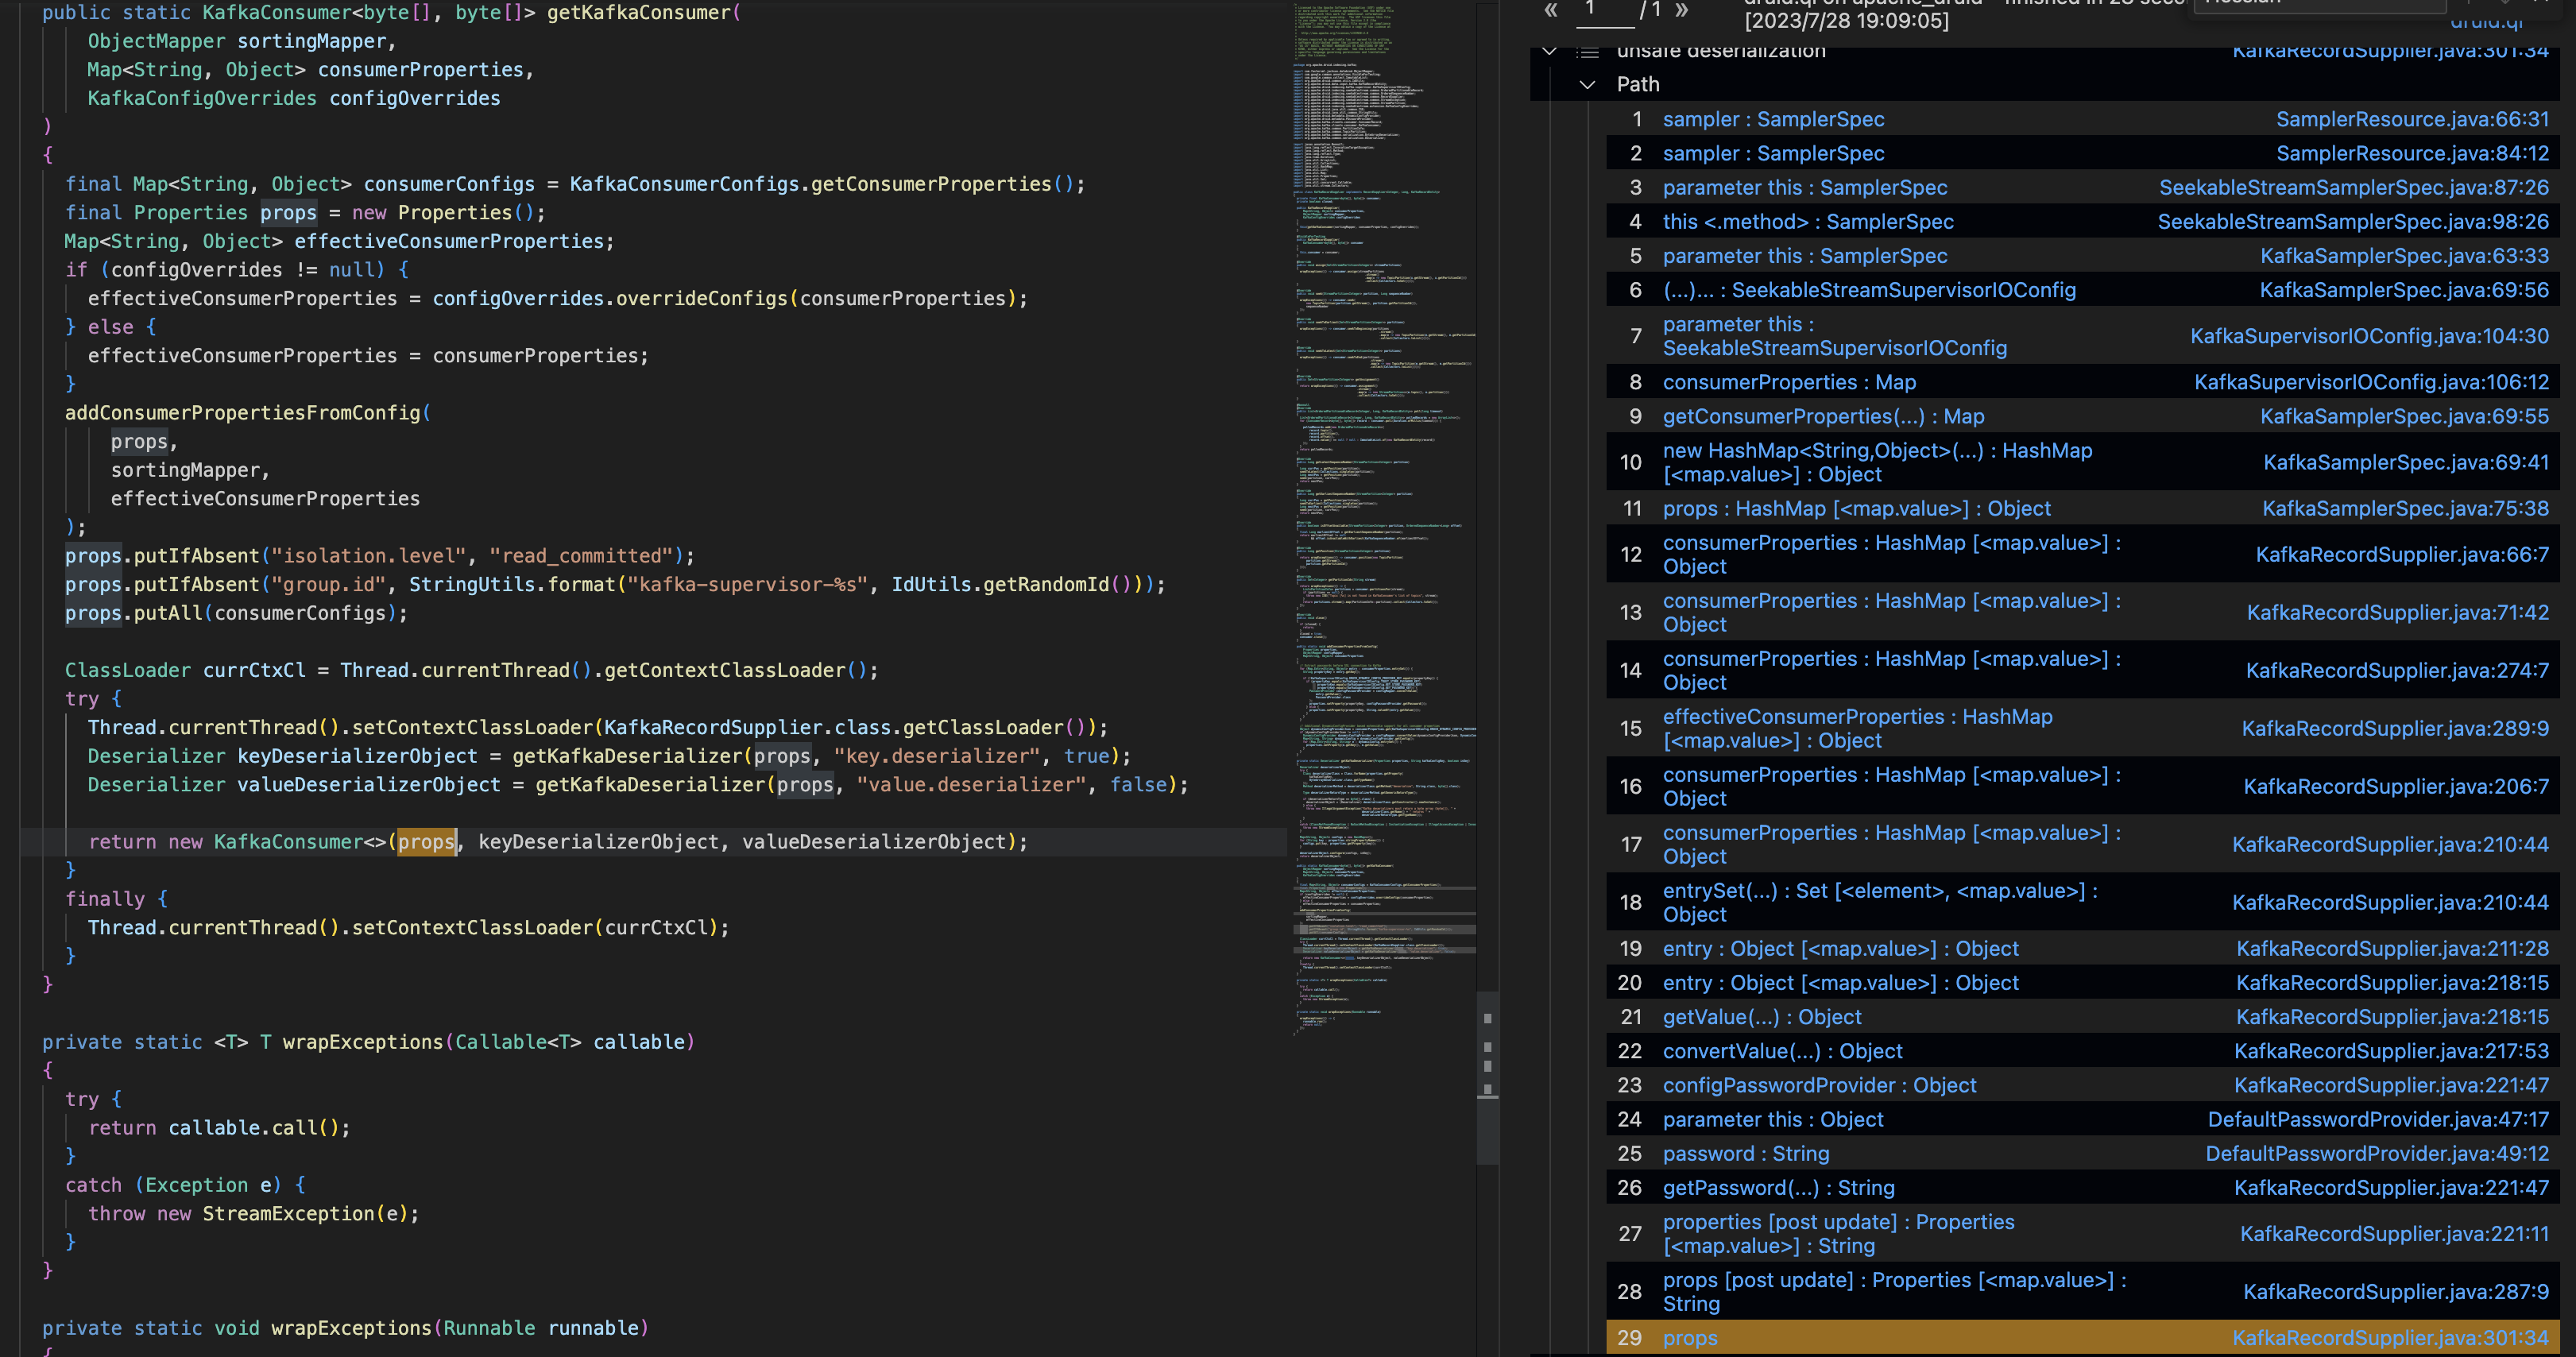
Task: Open SamplerResource.java:84:12 location
Action: (x=2412, y=153)
